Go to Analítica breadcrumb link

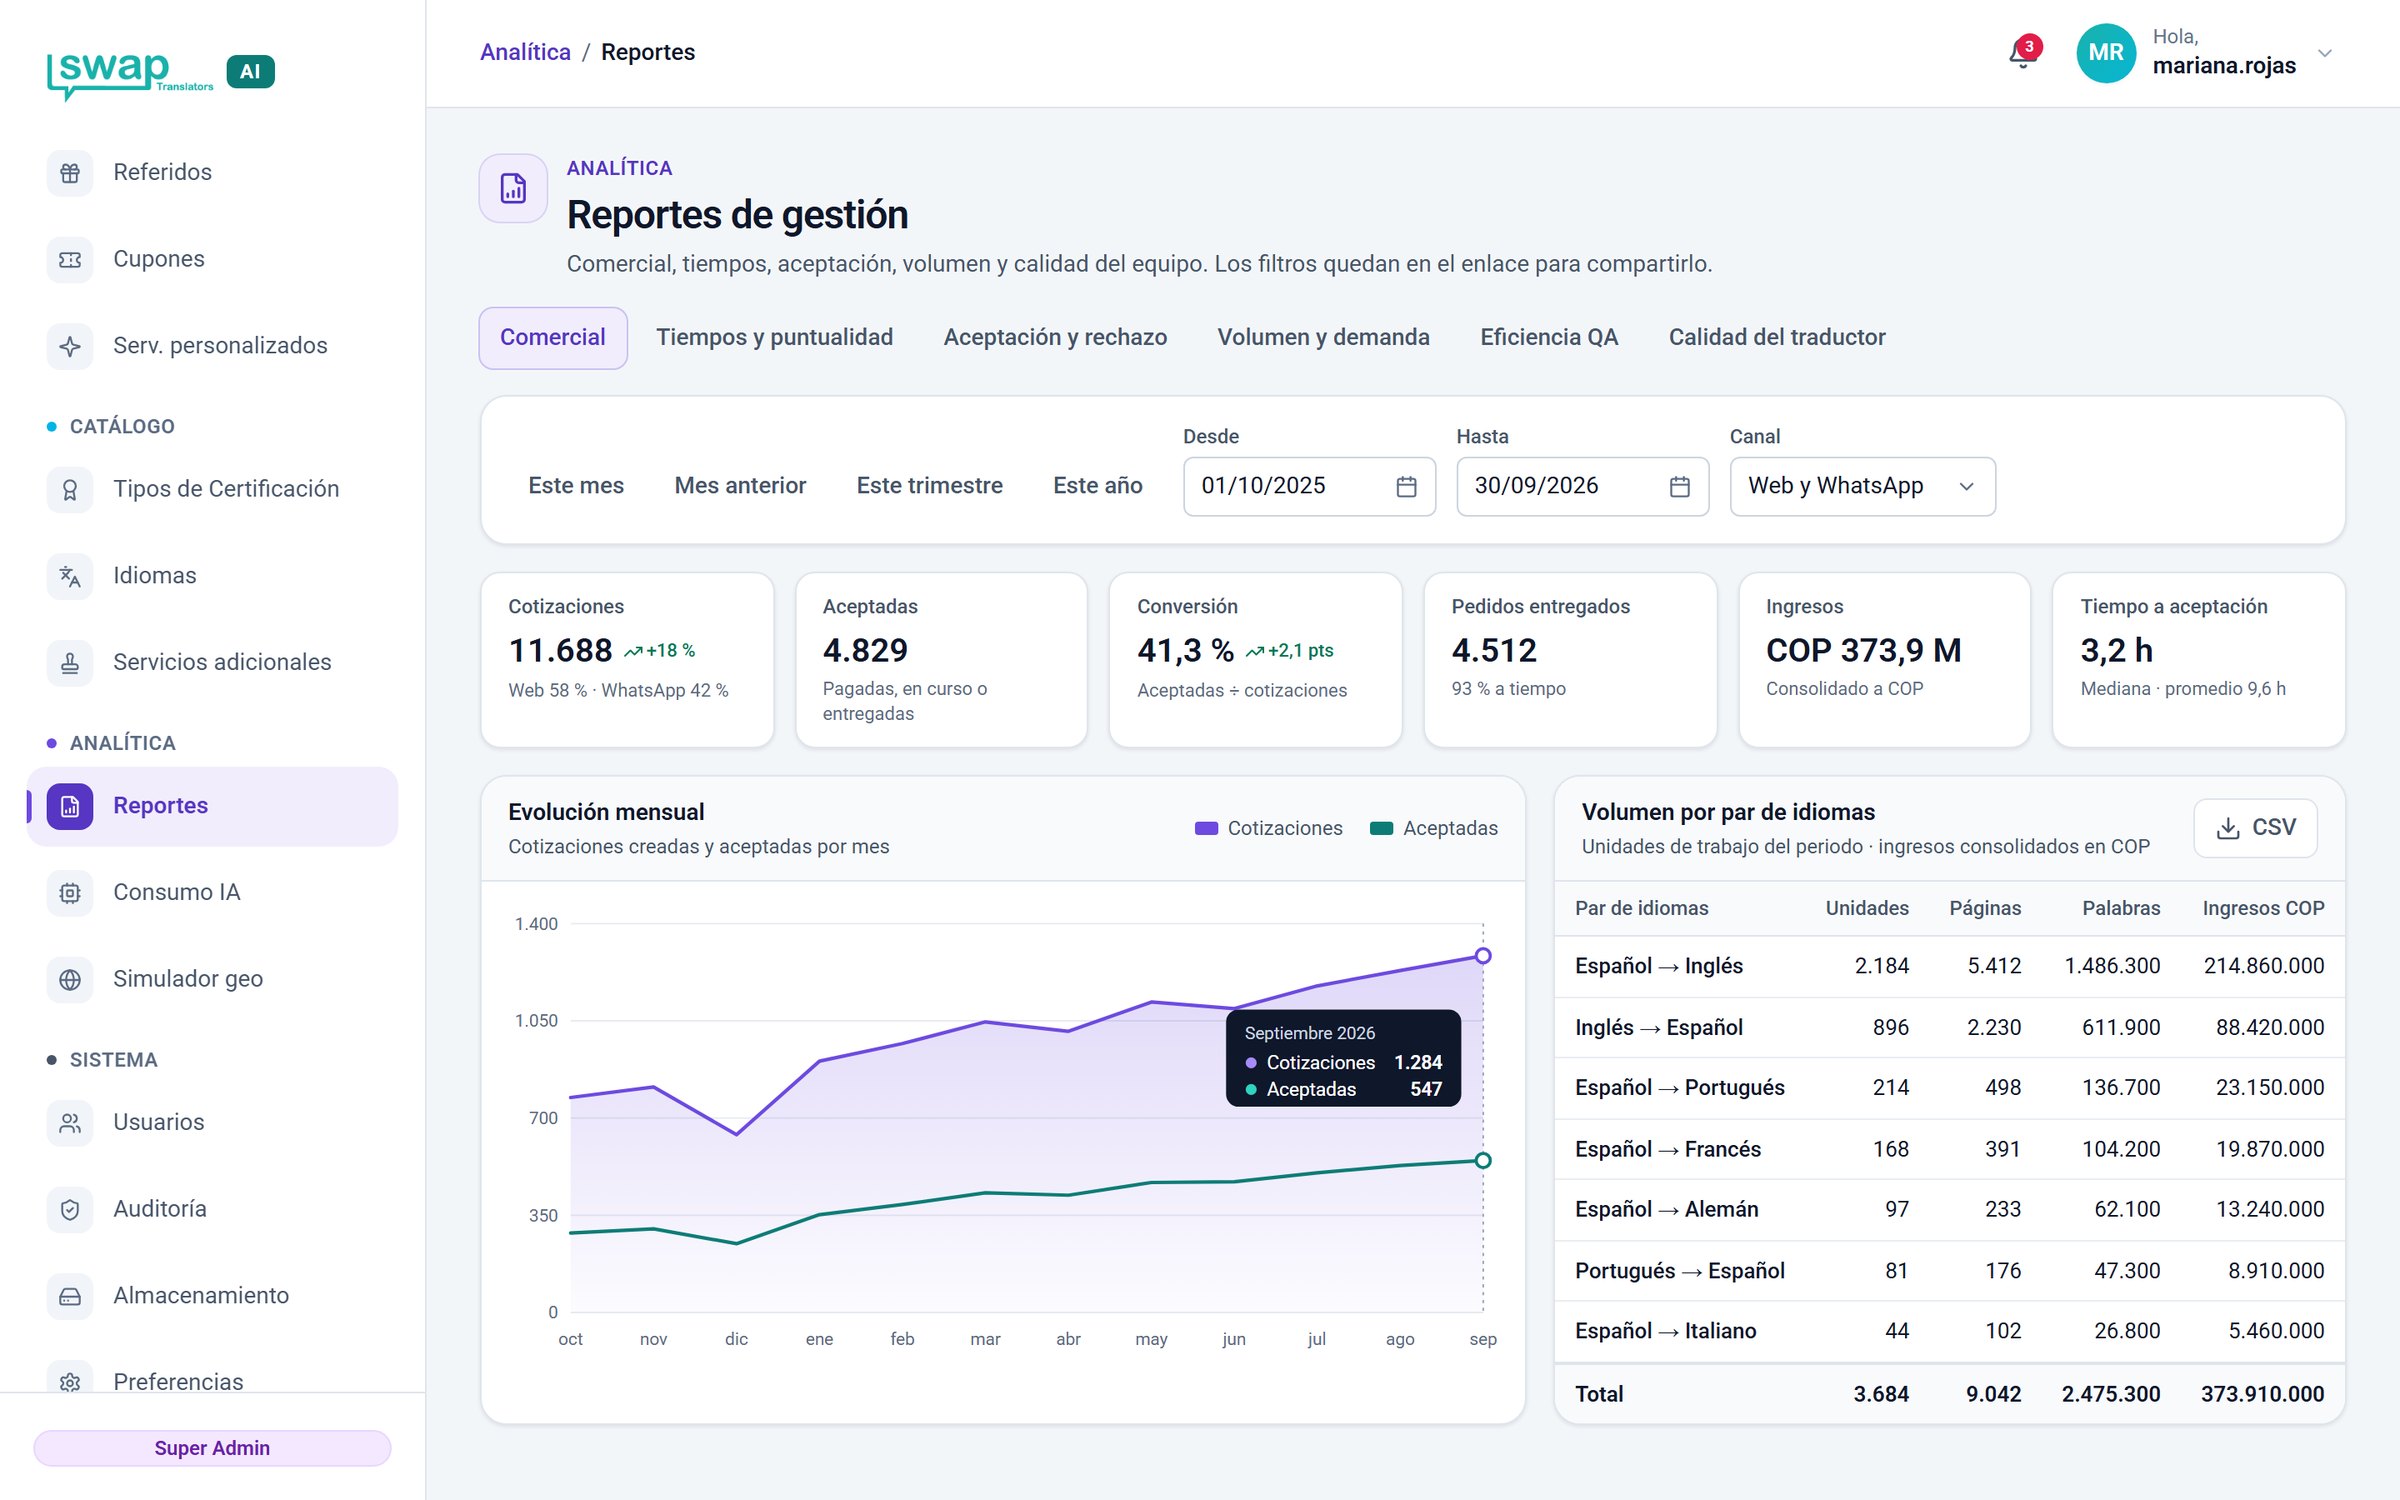525,52
